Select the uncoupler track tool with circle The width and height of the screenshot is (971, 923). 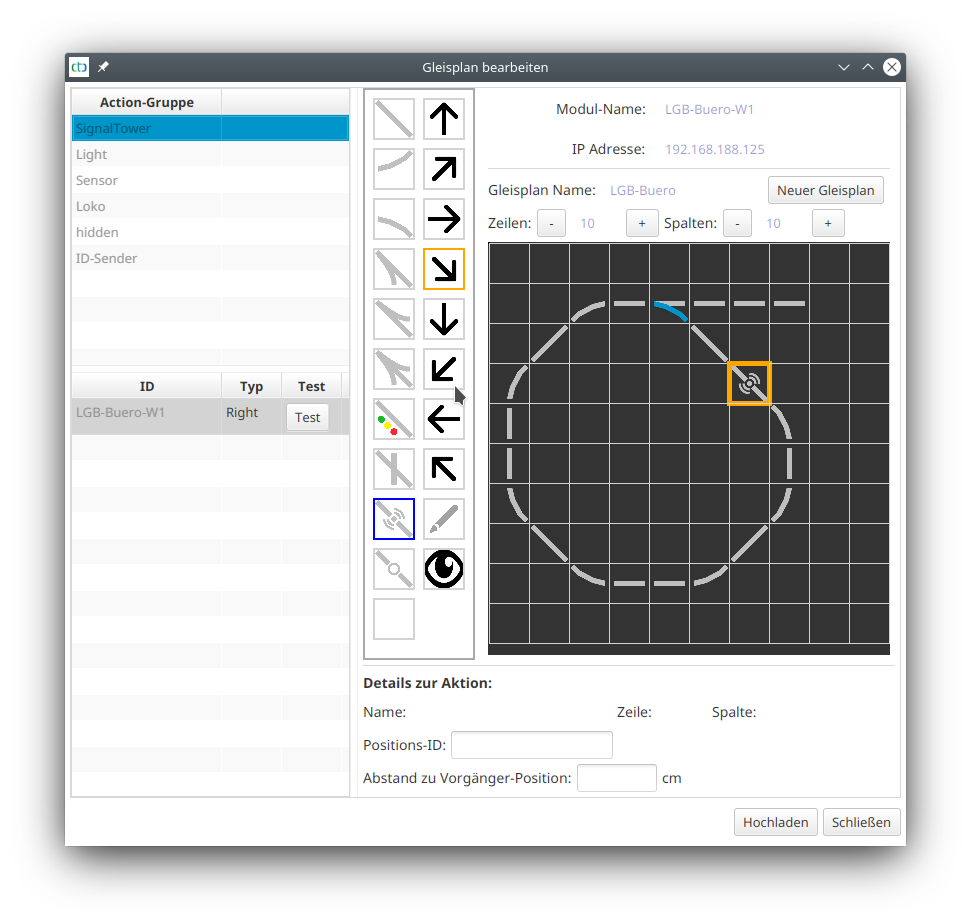click(x=393, y=568)
